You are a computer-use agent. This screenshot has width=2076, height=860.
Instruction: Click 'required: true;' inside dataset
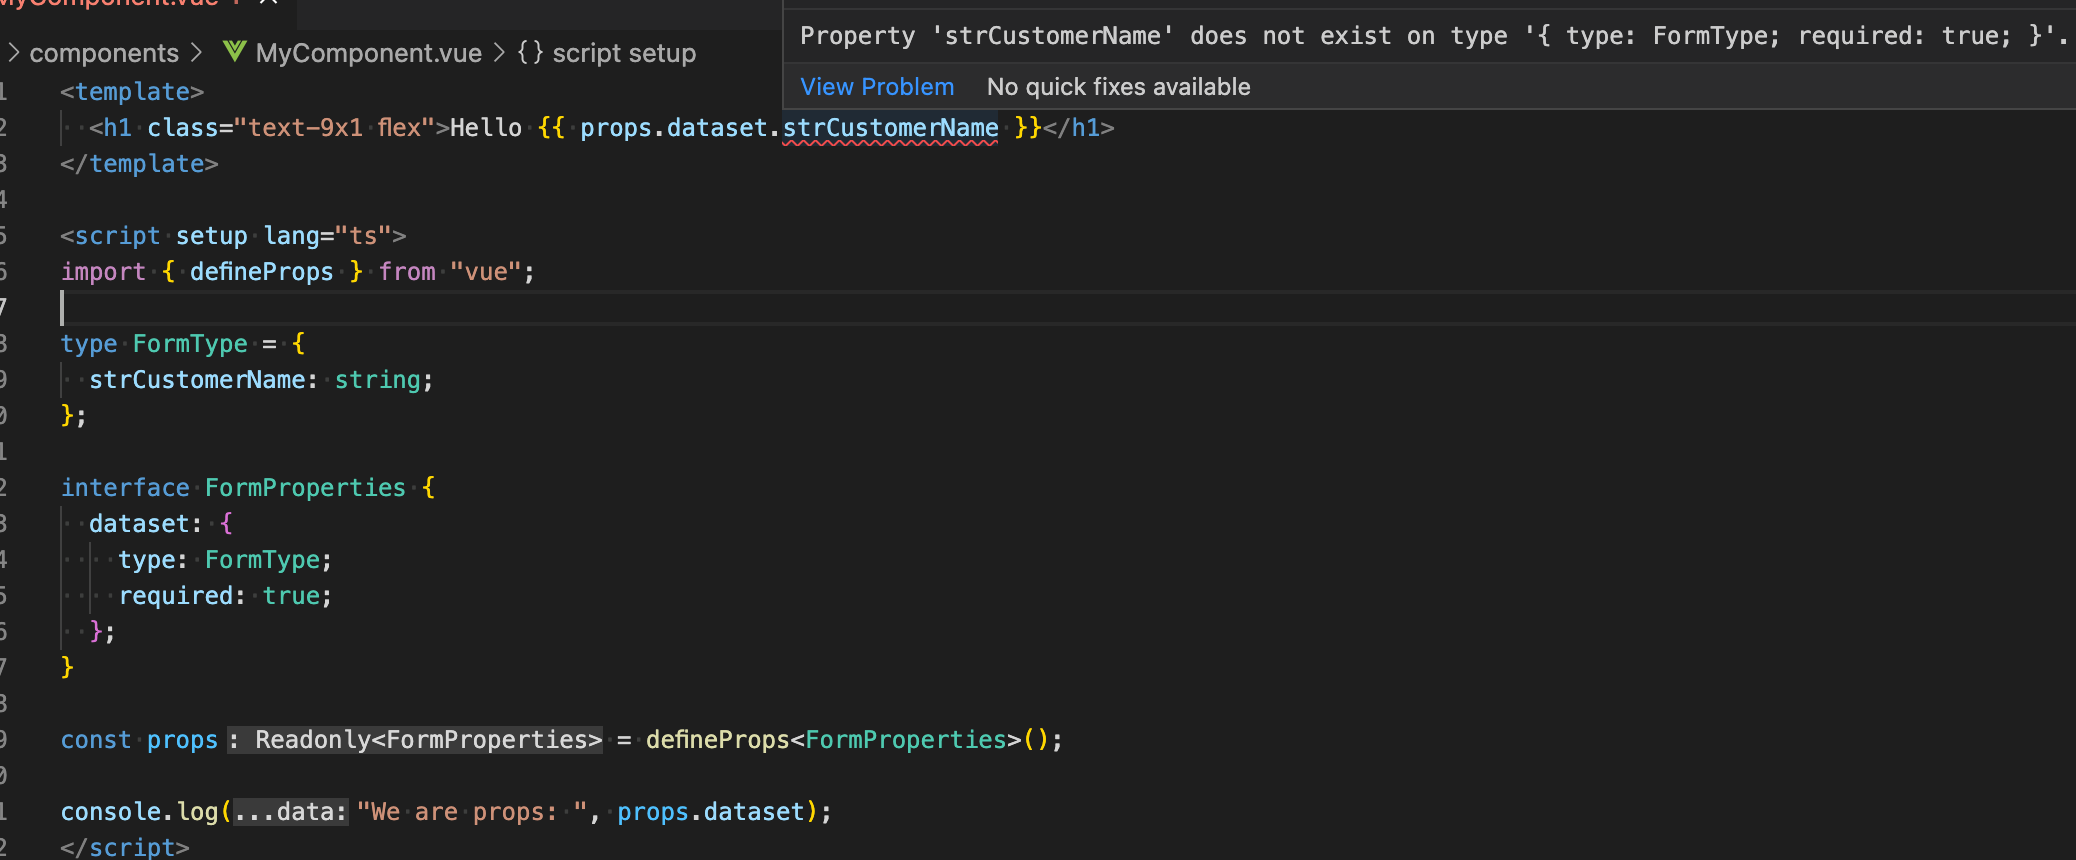(225, 596)
